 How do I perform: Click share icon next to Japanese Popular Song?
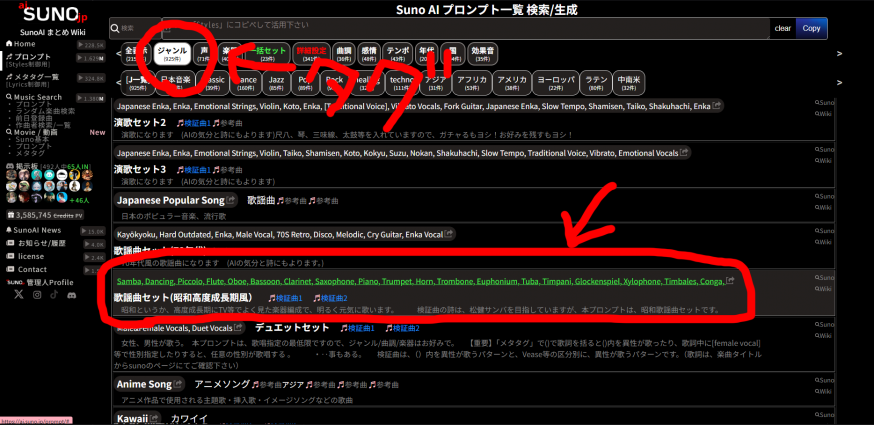[x=230, y=200]
